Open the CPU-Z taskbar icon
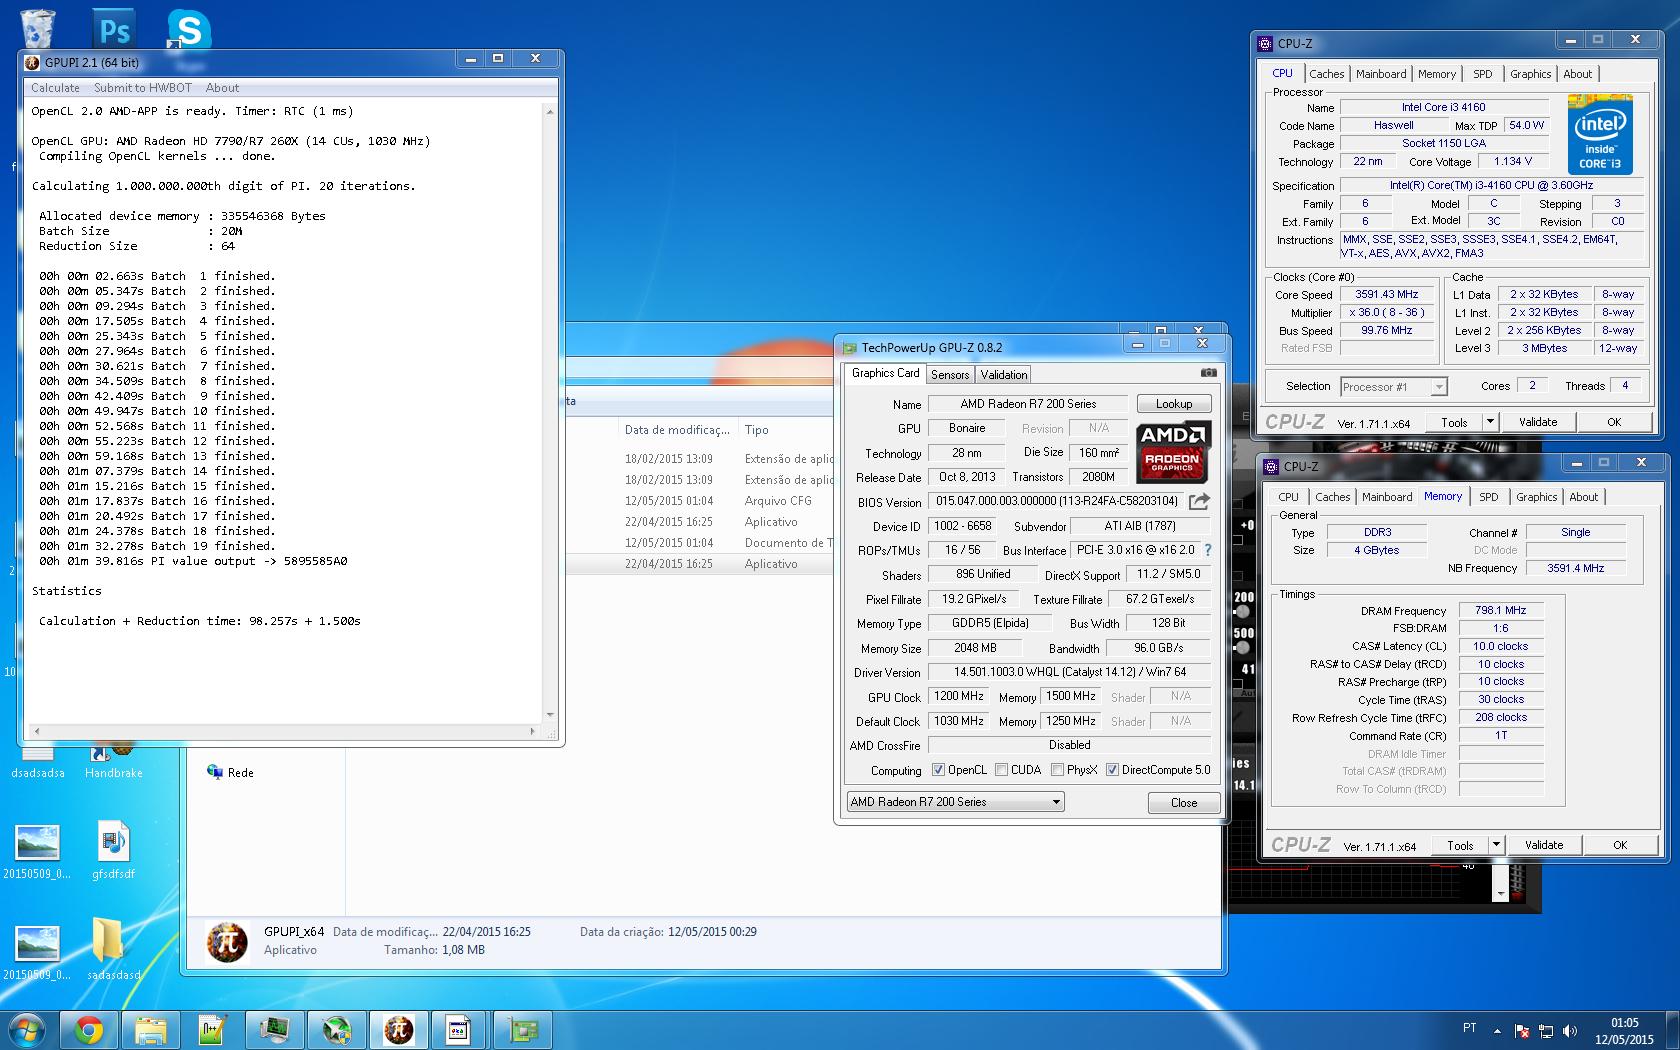 point(461,1030)
